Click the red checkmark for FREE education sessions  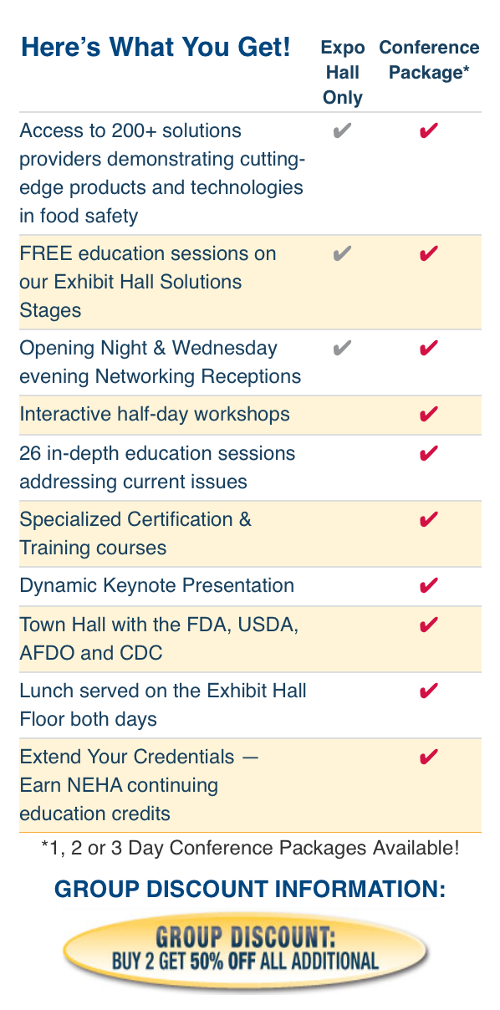click(428, 254)
